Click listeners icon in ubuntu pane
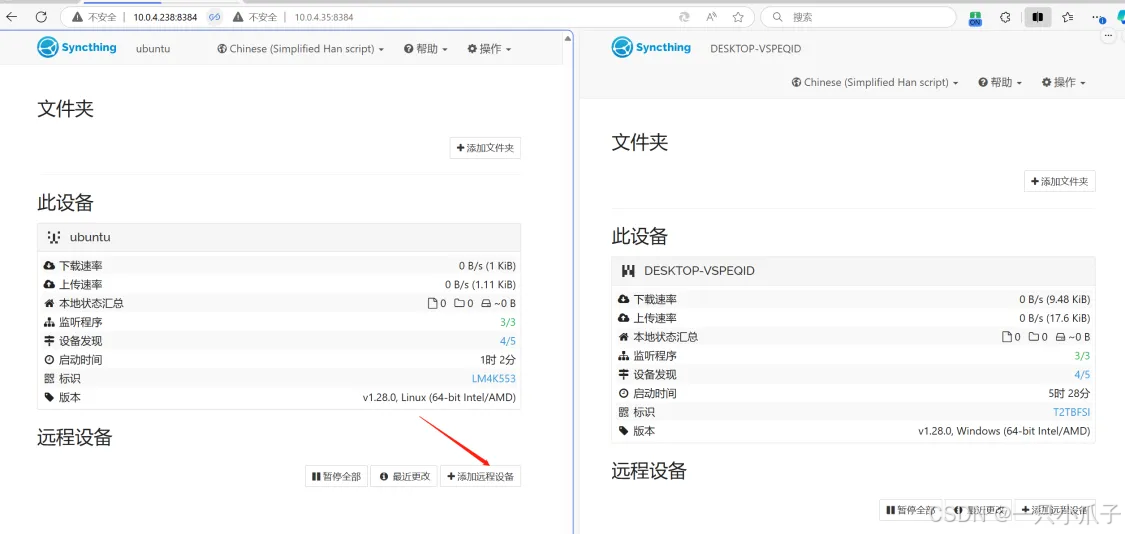 point(49,322)
